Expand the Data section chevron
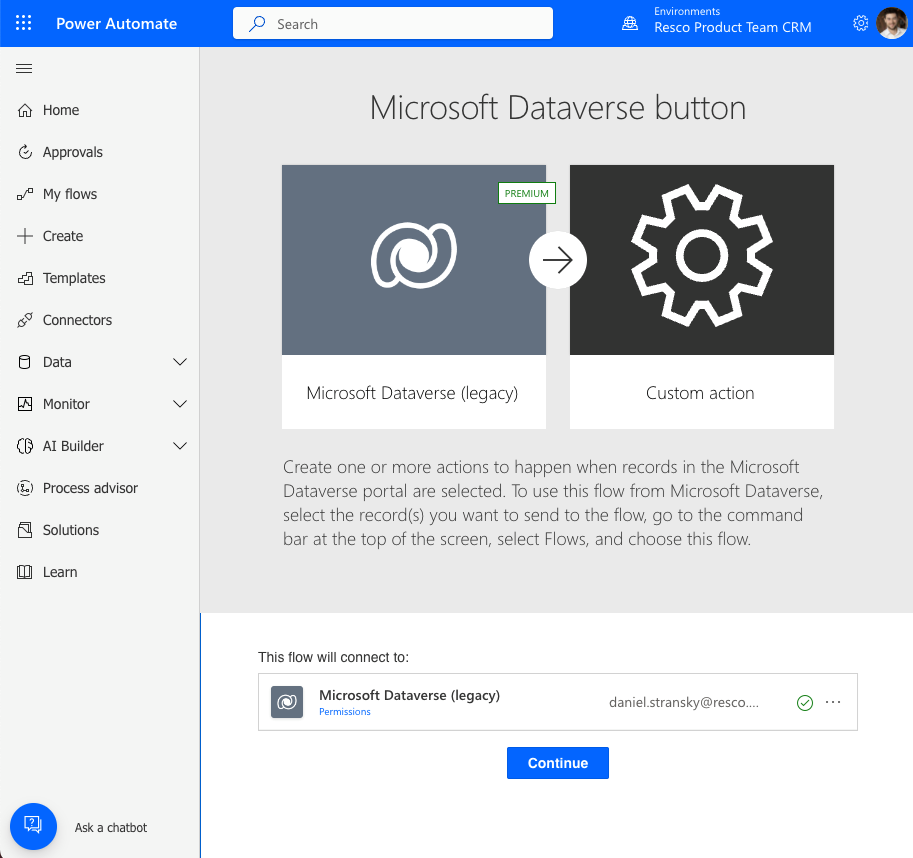 point(180,362)
